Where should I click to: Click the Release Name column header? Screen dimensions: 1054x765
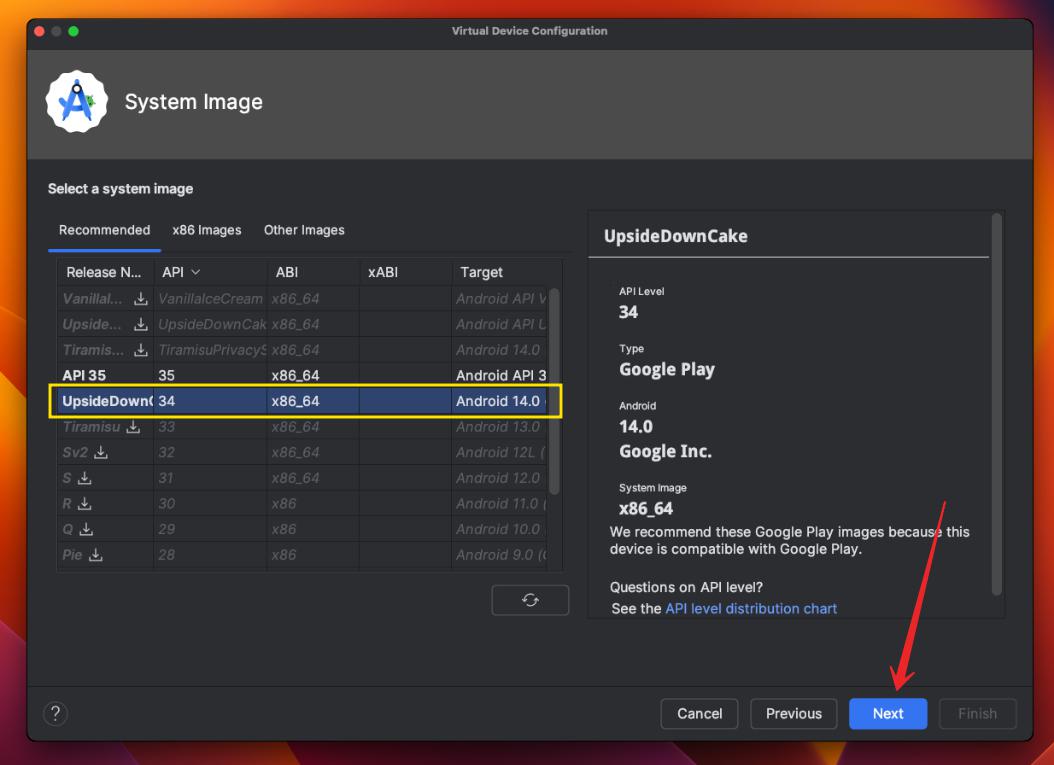[104, 272]
